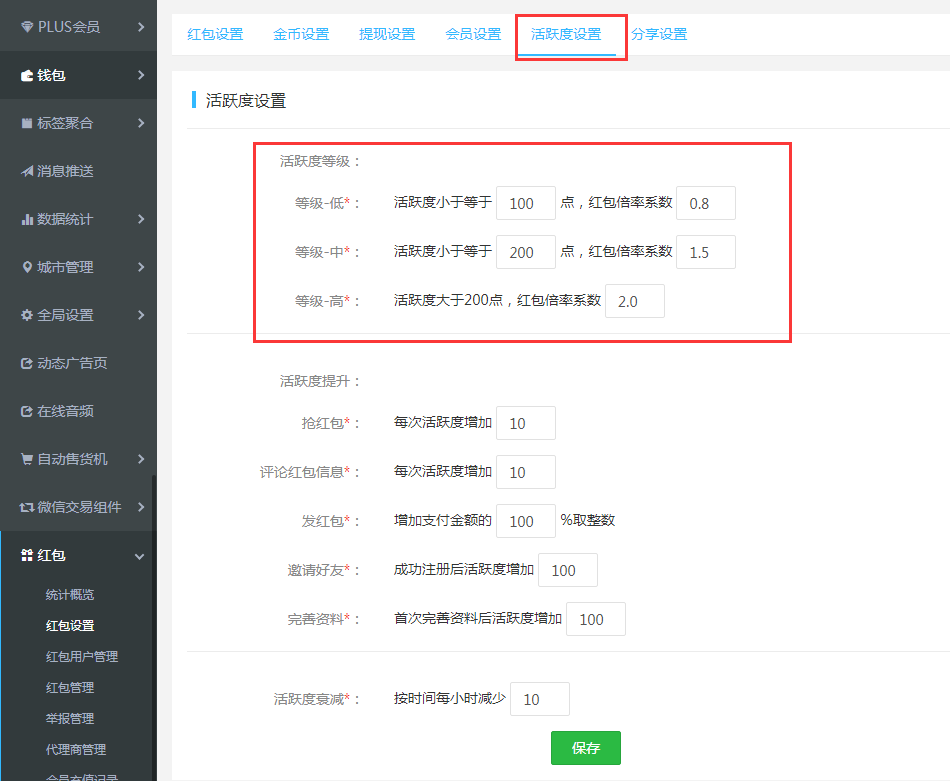
Task: Open 举报管理 in the sidebar submenu
Action: point(70,718)
